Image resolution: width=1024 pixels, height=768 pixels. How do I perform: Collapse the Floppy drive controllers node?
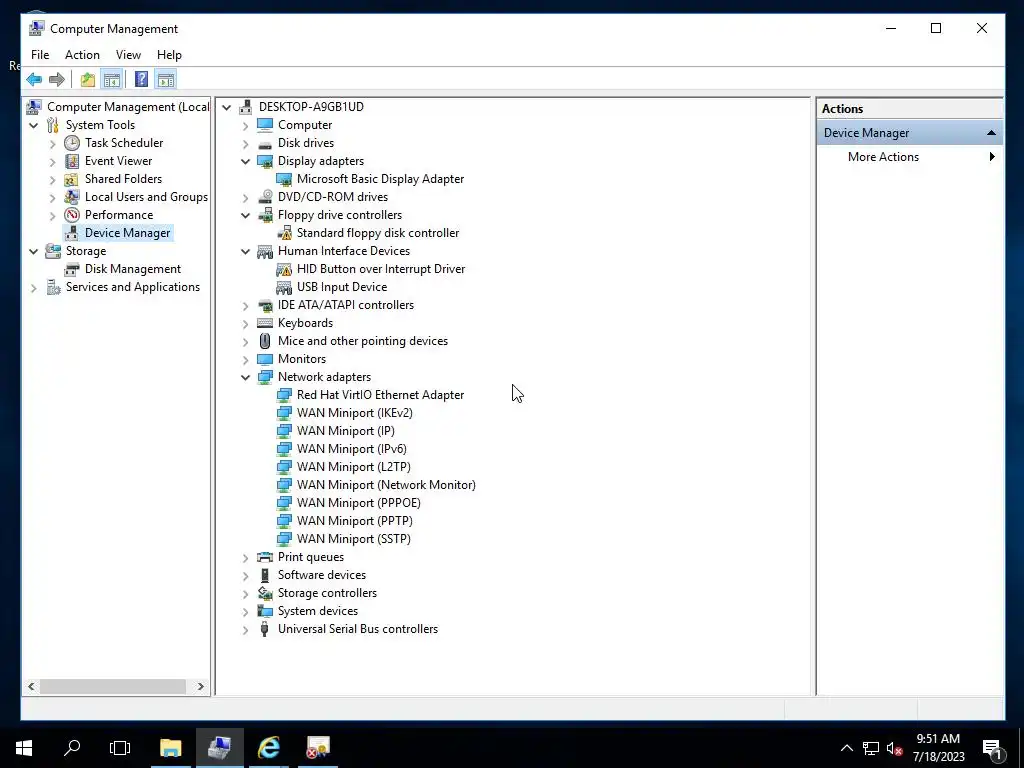(x=246, y=216)
